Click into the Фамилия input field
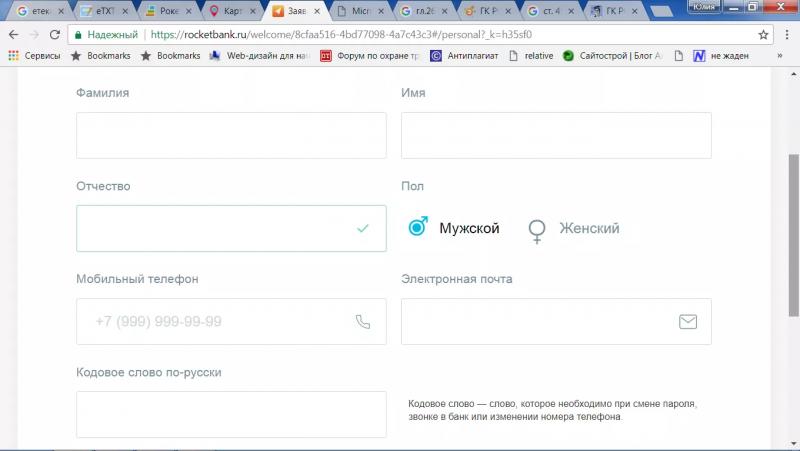 tap(231, 135)
